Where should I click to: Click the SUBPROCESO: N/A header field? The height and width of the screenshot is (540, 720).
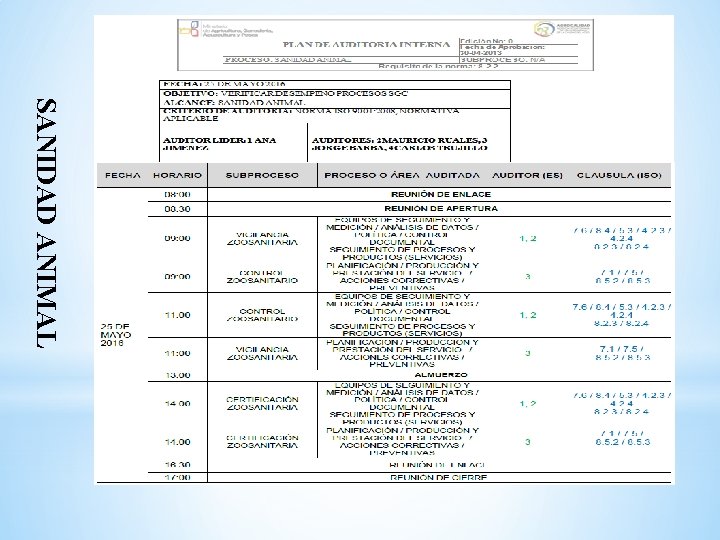tap(518, 60)
